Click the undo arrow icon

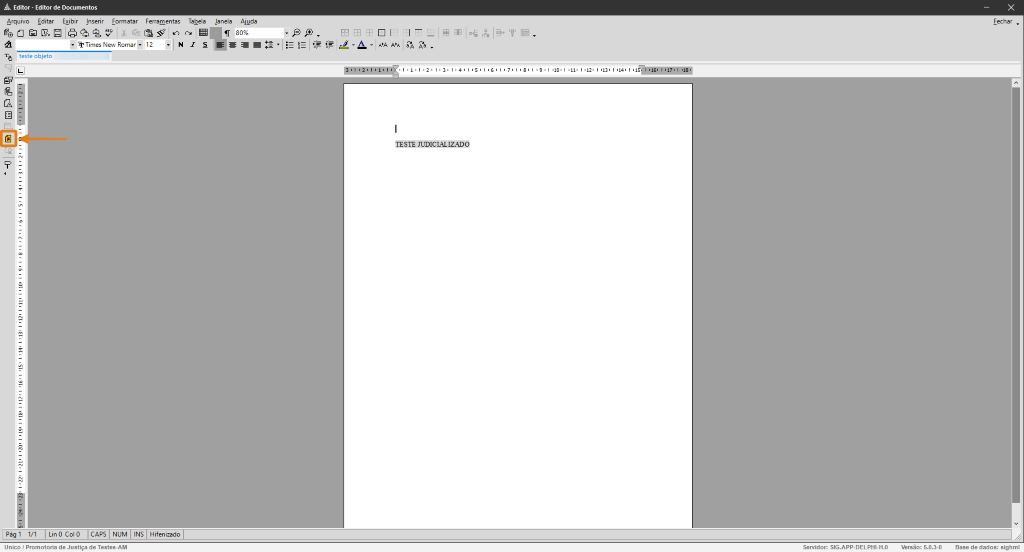click(x=176, y=33)
